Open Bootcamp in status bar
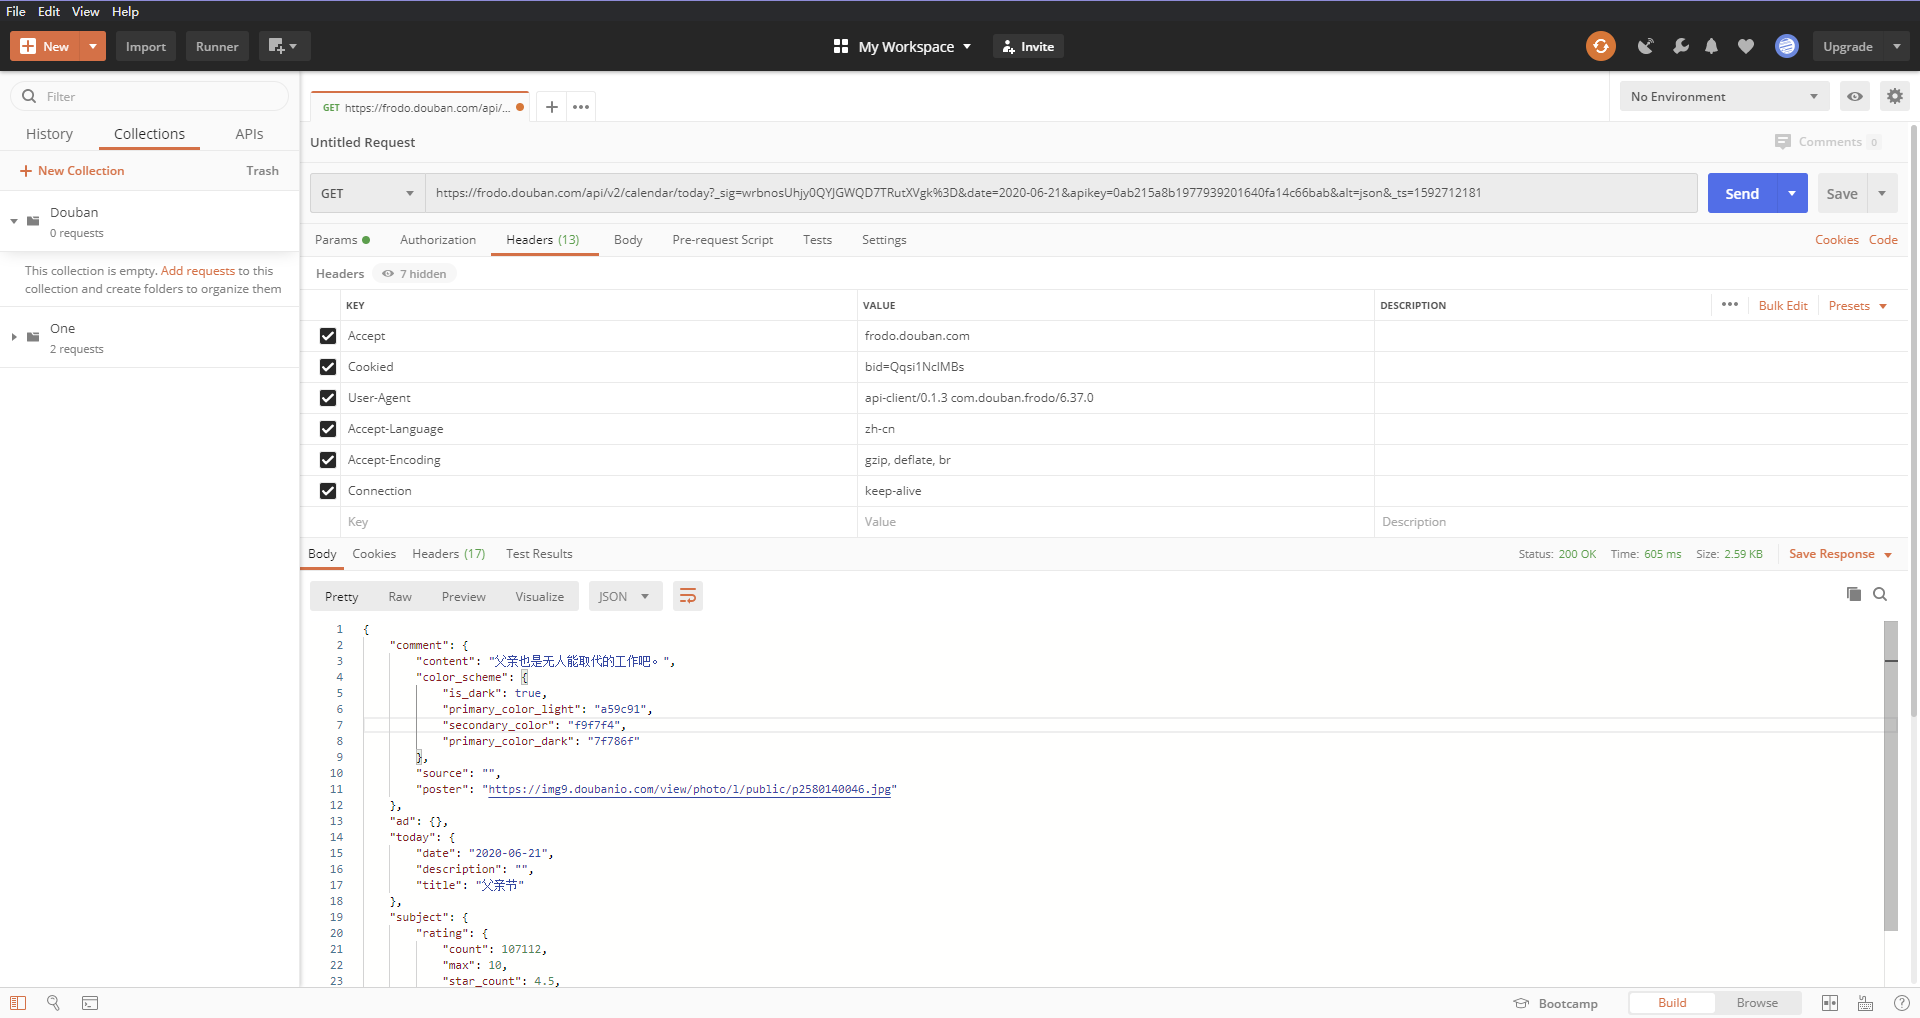 click(x=1556, y=1003)
